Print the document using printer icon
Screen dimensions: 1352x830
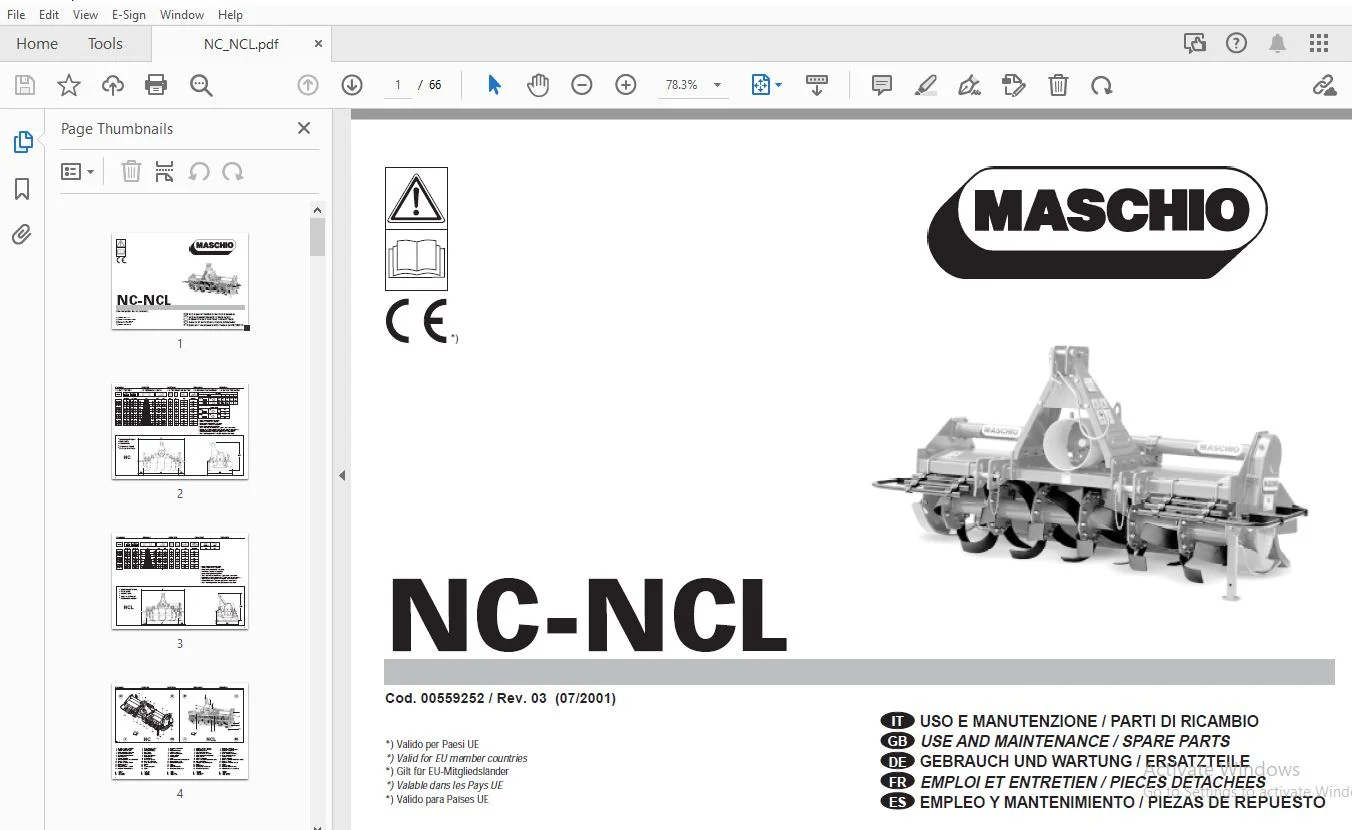pos(156,86)
